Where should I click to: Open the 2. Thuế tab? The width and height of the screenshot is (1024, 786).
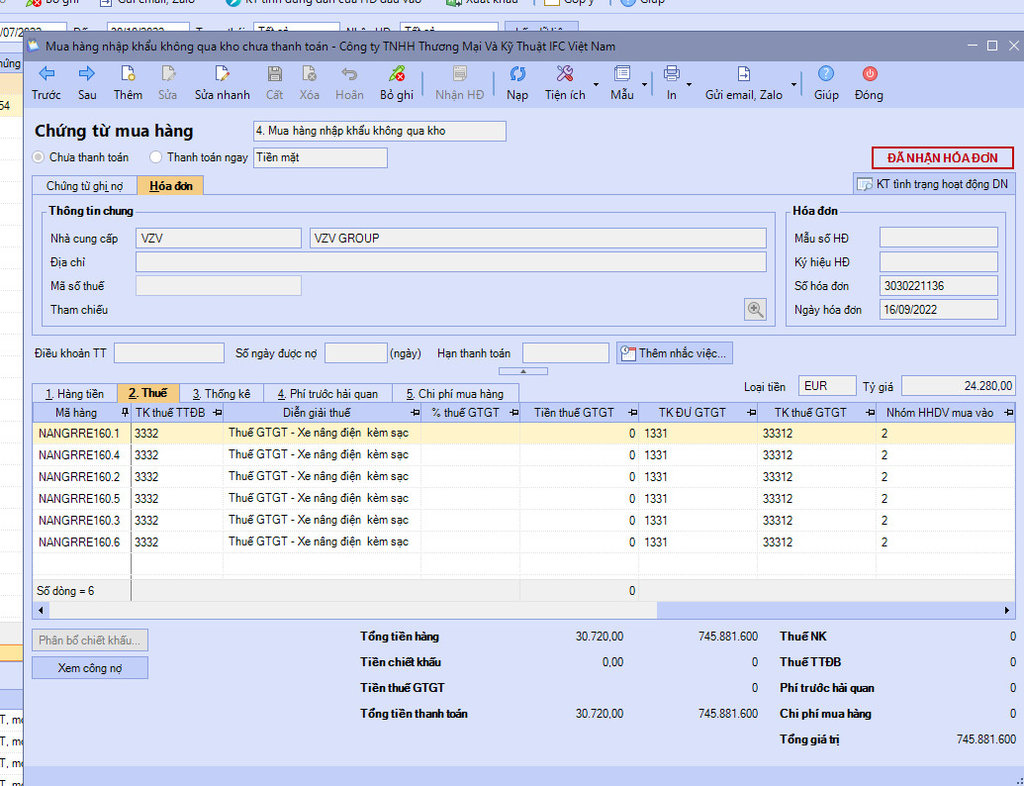[x=148, y=393]
